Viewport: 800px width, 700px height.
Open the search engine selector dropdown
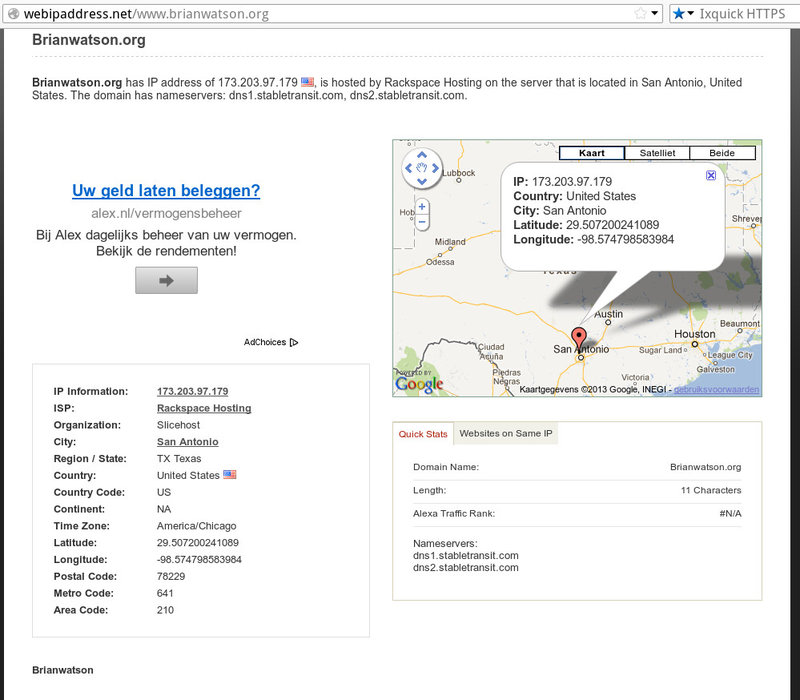click(x=684, y=14)
